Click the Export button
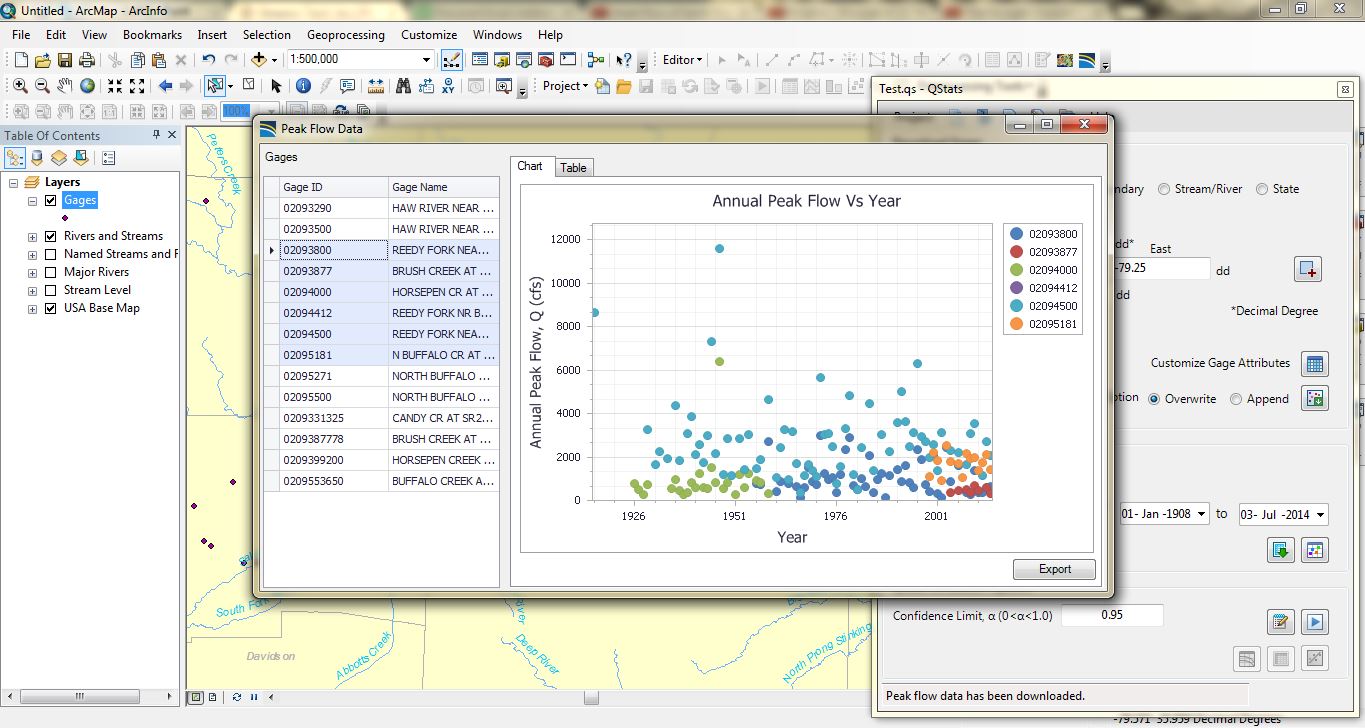The image size is (1365, 728). [1054, 569]
